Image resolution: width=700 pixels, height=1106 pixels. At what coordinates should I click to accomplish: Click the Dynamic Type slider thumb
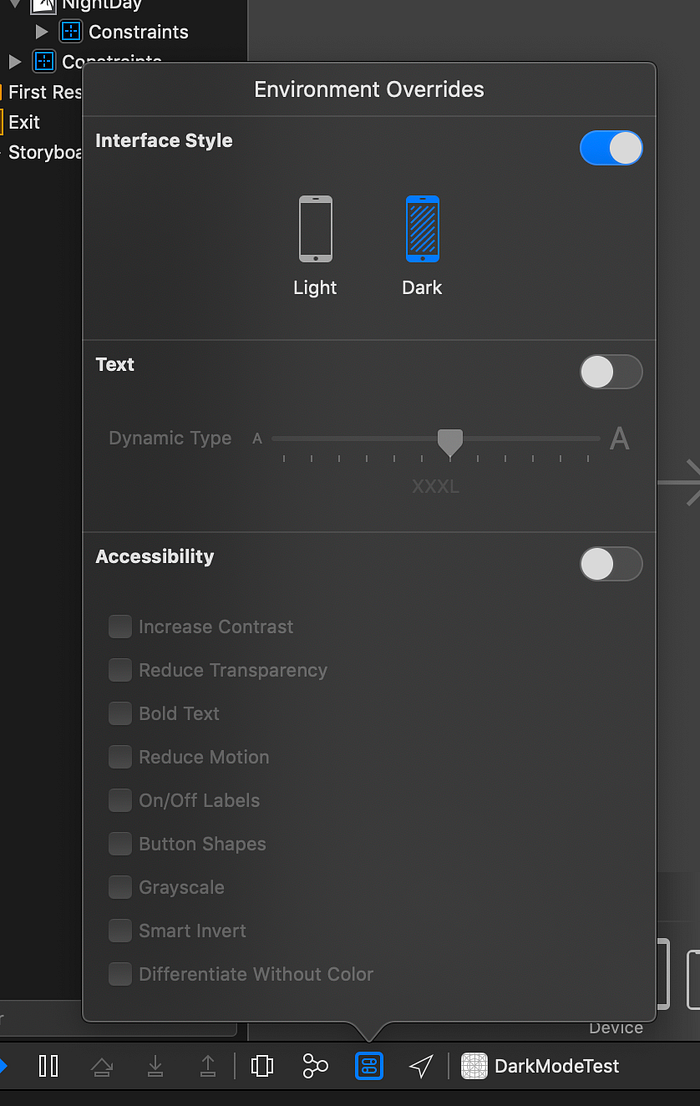(450, 440)
